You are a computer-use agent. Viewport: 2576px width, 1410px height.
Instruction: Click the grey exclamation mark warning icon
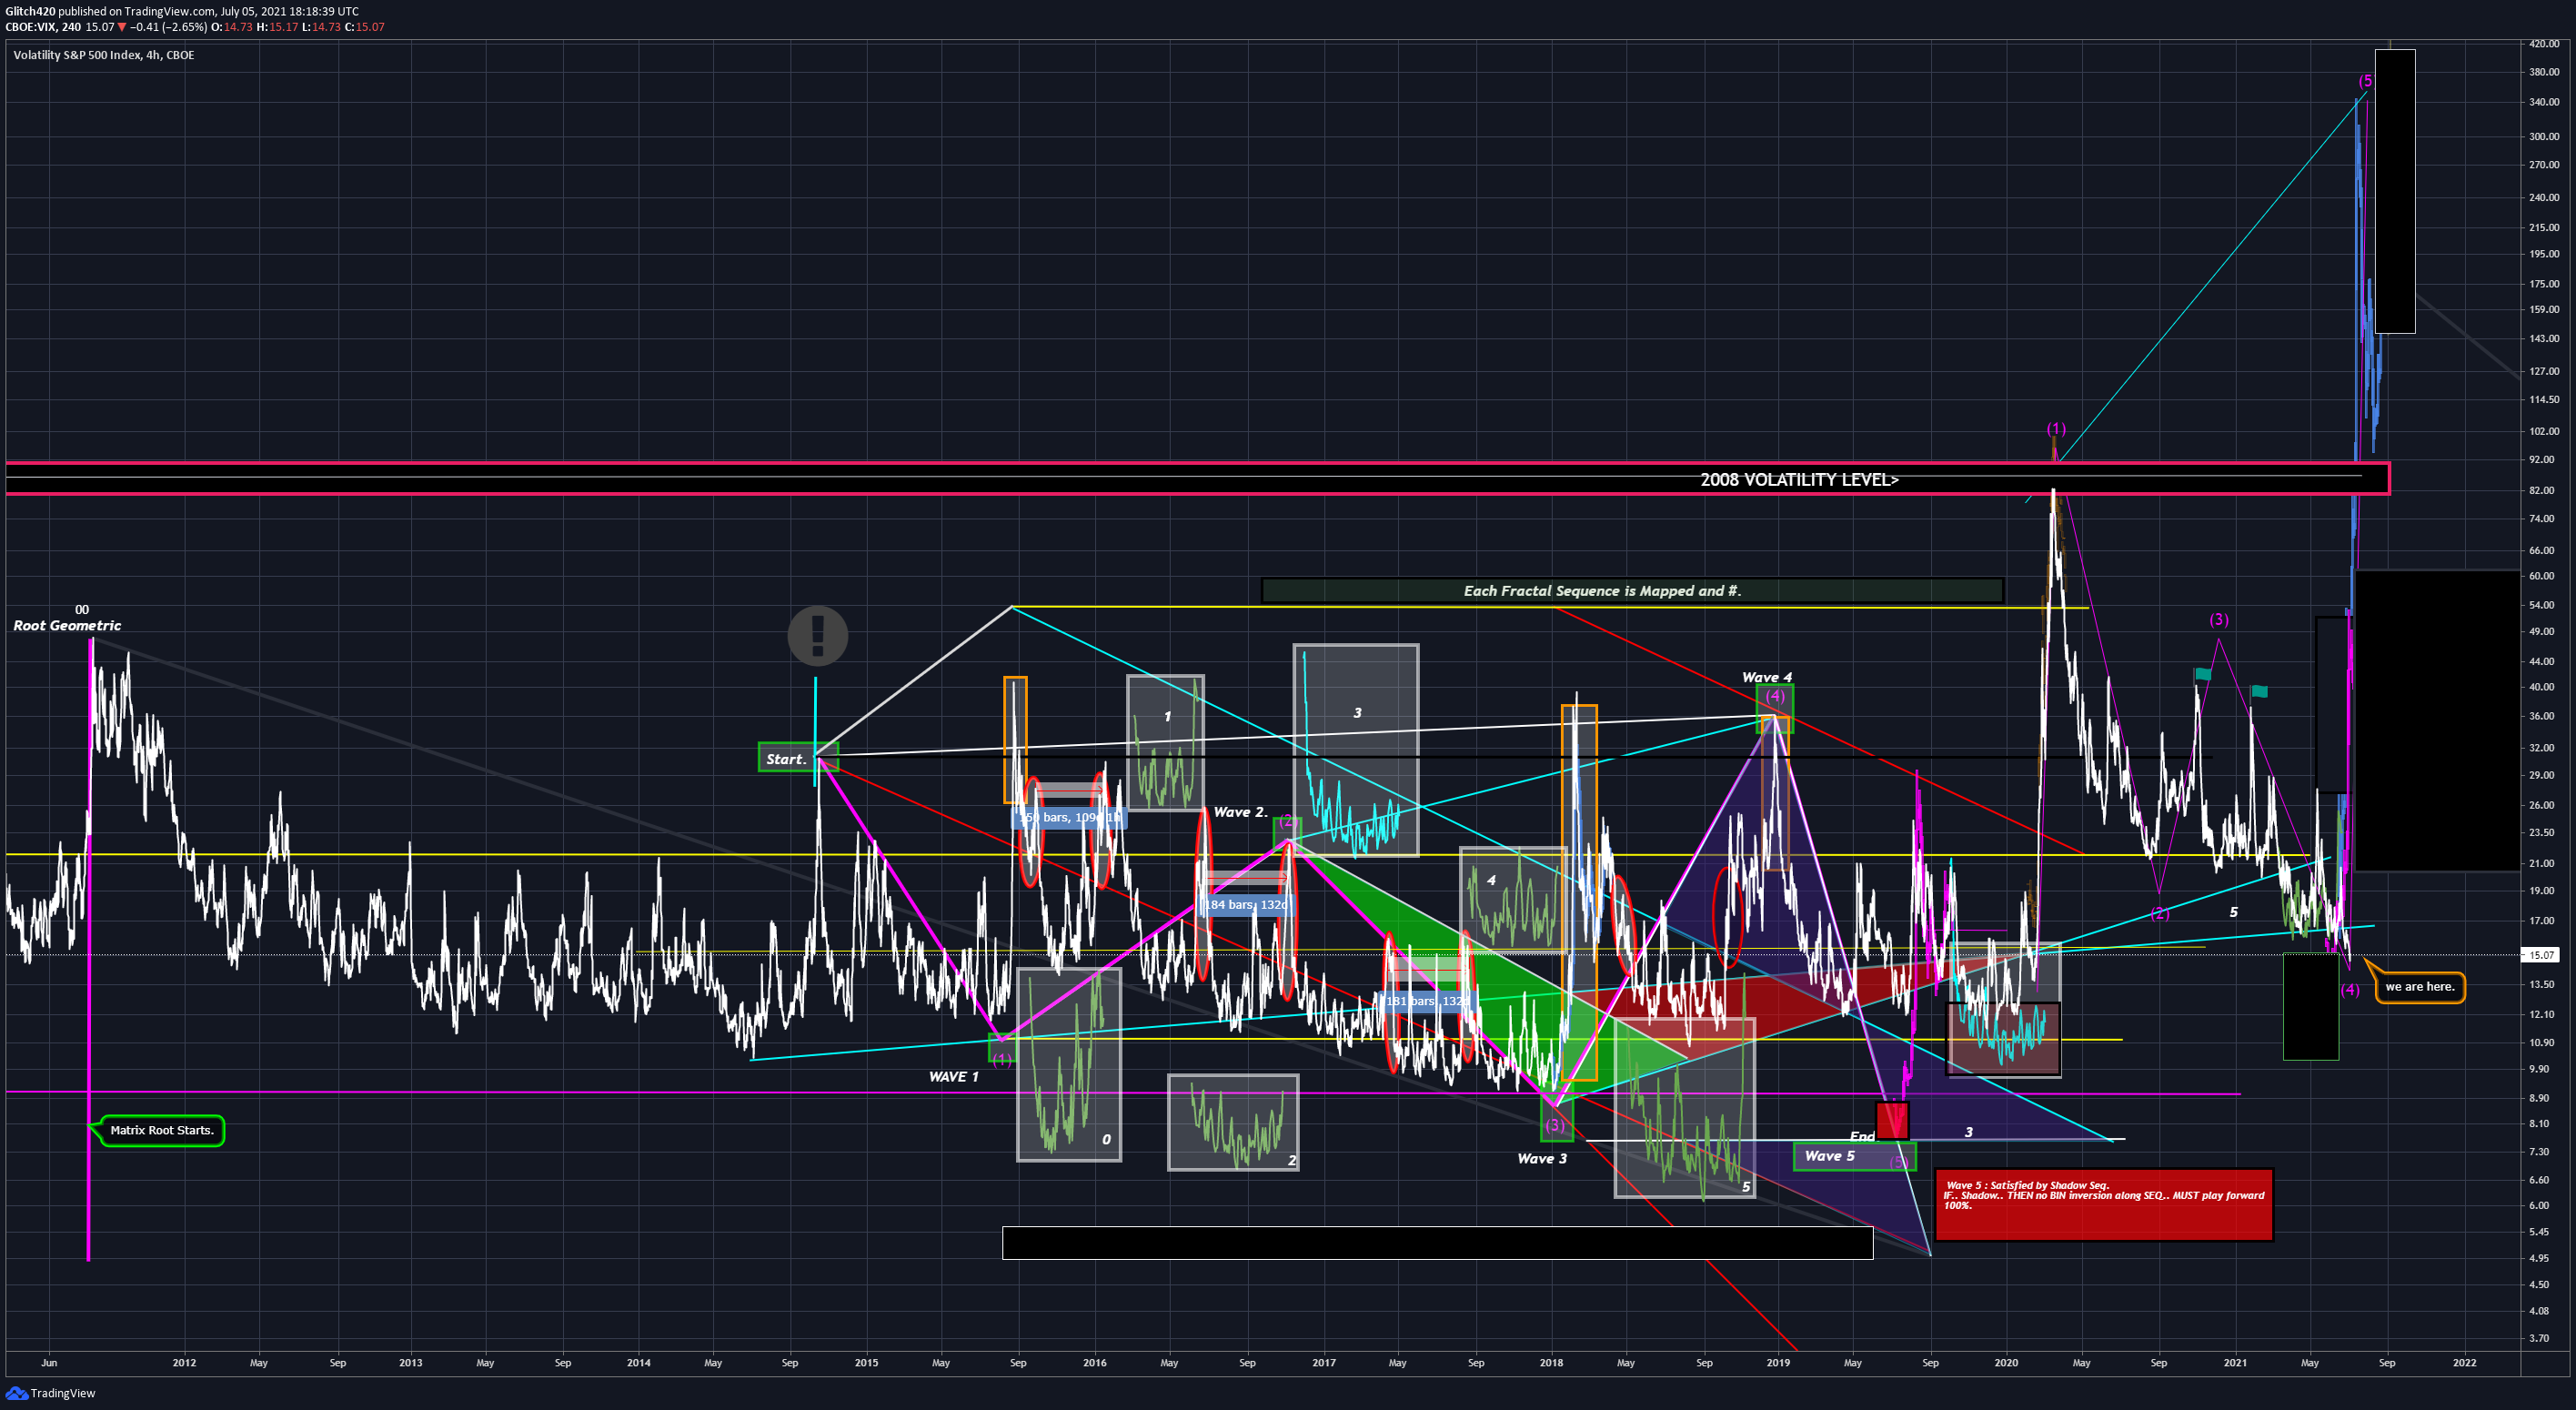tap(817, 635)
